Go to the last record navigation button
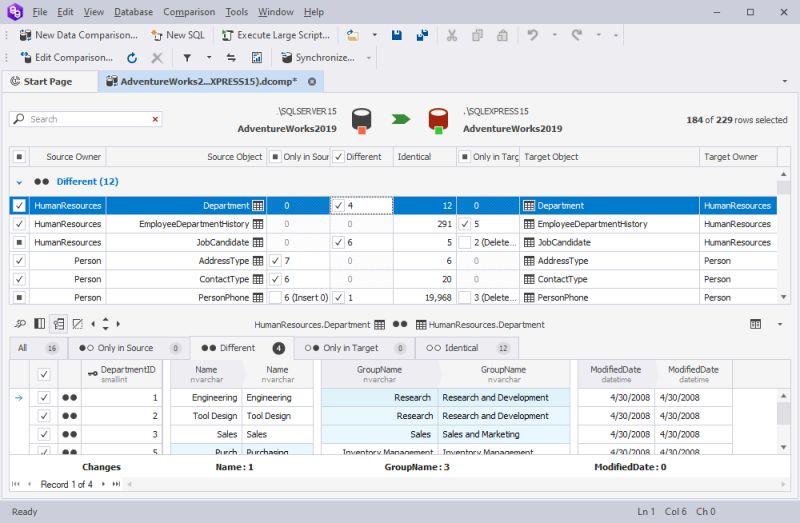 (x=116, y=484)
